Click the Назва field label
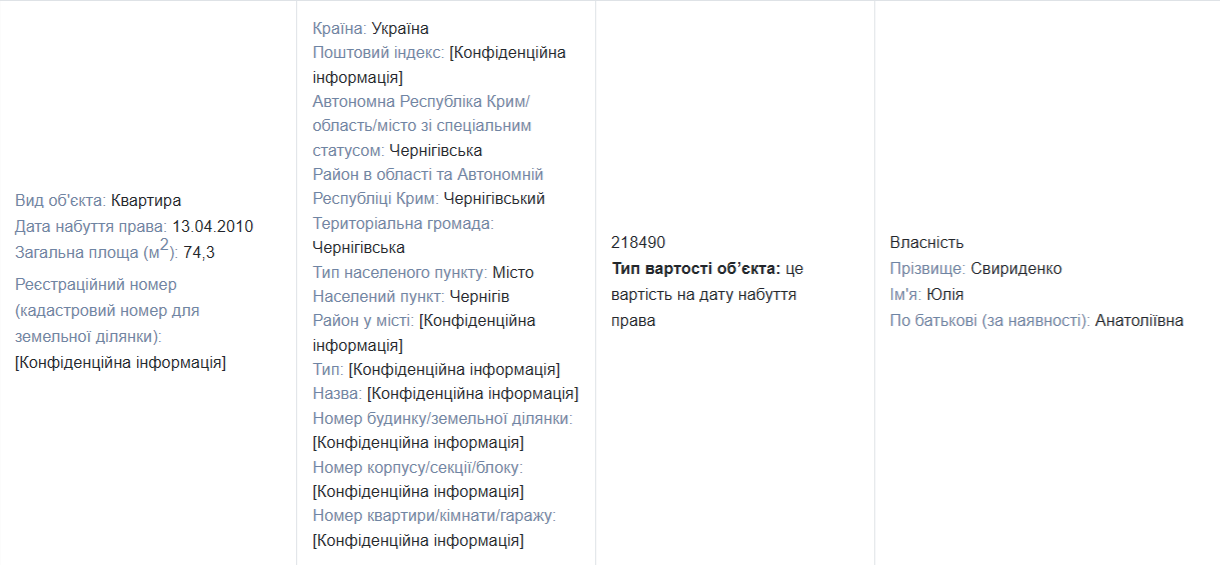The image size is (1220, 565). pos(337,394)
